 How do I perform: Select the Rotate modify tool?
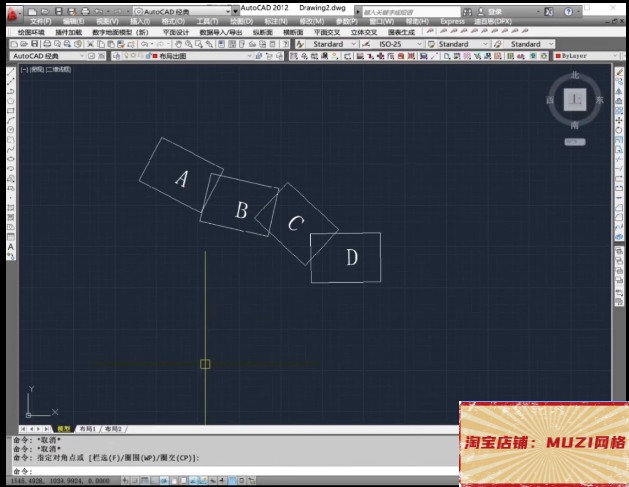click(619, 130)
